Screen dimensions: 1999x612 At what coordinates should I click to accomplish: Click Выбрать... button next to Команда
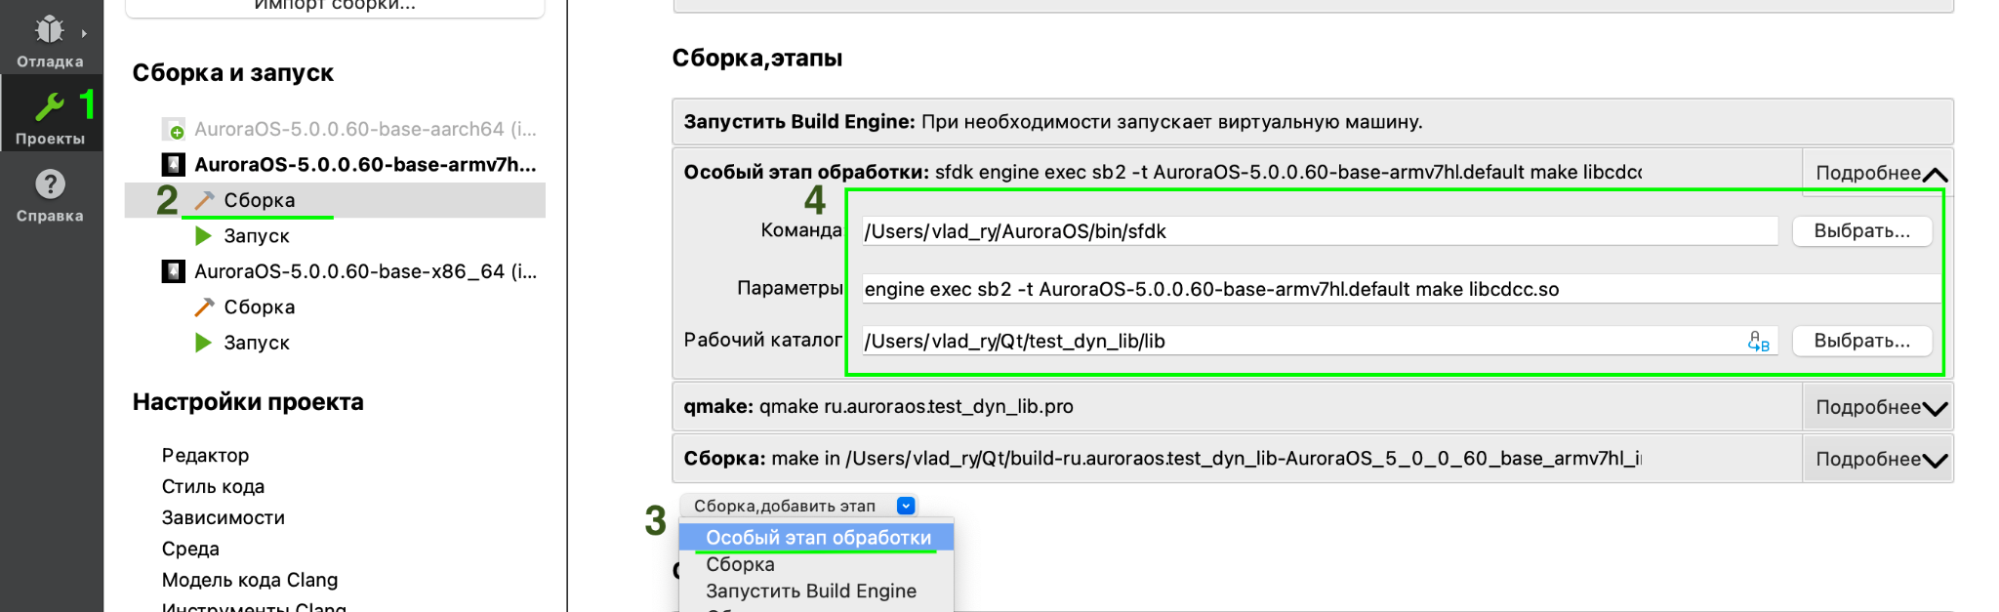click(x=1861, y=231)
